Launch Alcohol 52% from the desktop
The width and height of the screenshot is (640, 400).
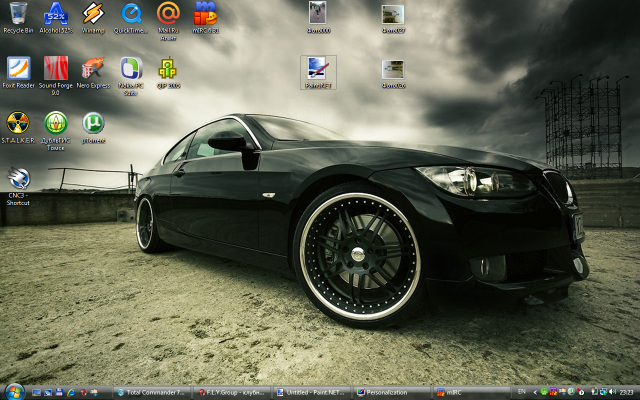pyautogui.click(x=56, y=18)
